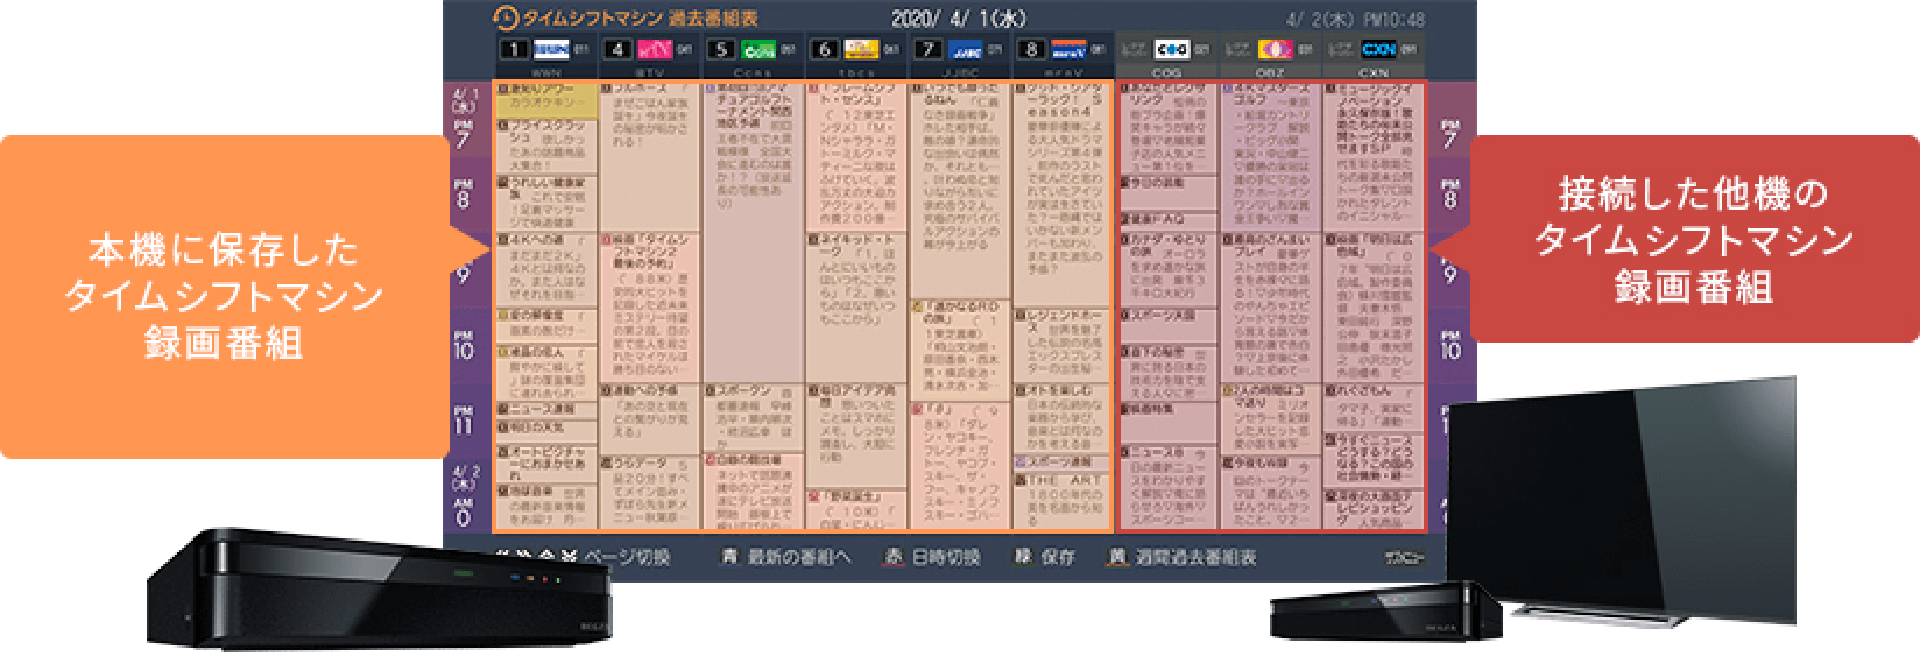Select channel 7 JJBC logo
Viewport: 1920px width, 652px height.
pos(965,49)
